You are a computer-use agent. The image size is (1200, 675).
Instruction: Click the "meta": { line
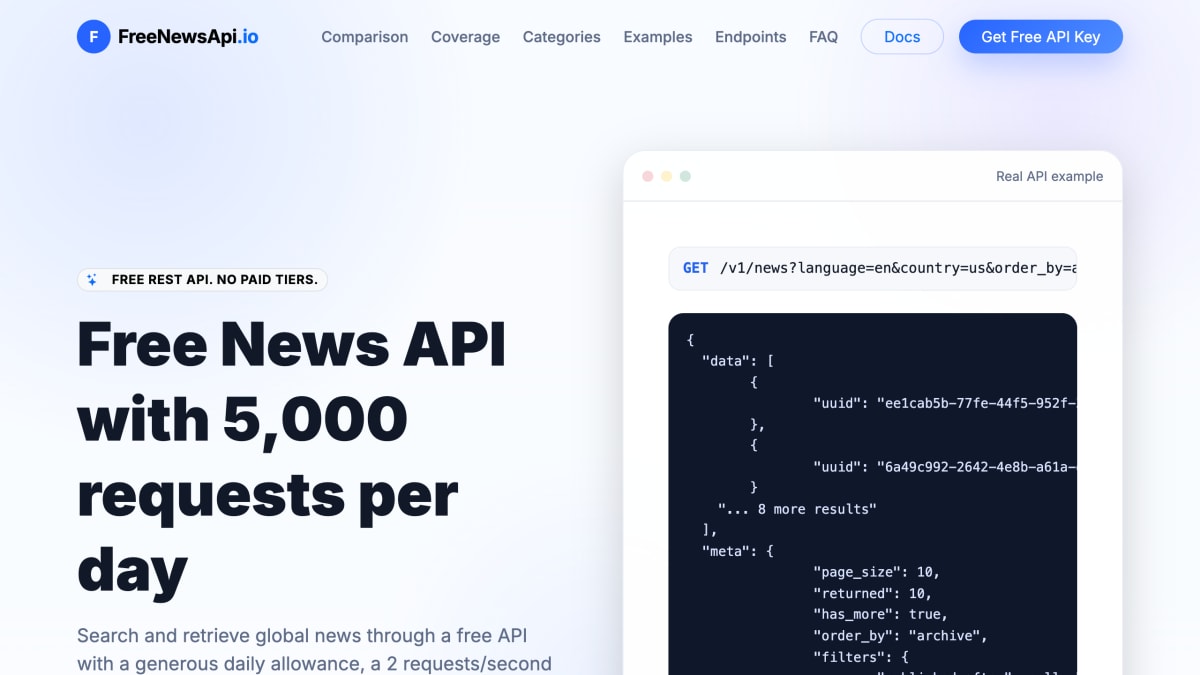click(x=738, y=551)
